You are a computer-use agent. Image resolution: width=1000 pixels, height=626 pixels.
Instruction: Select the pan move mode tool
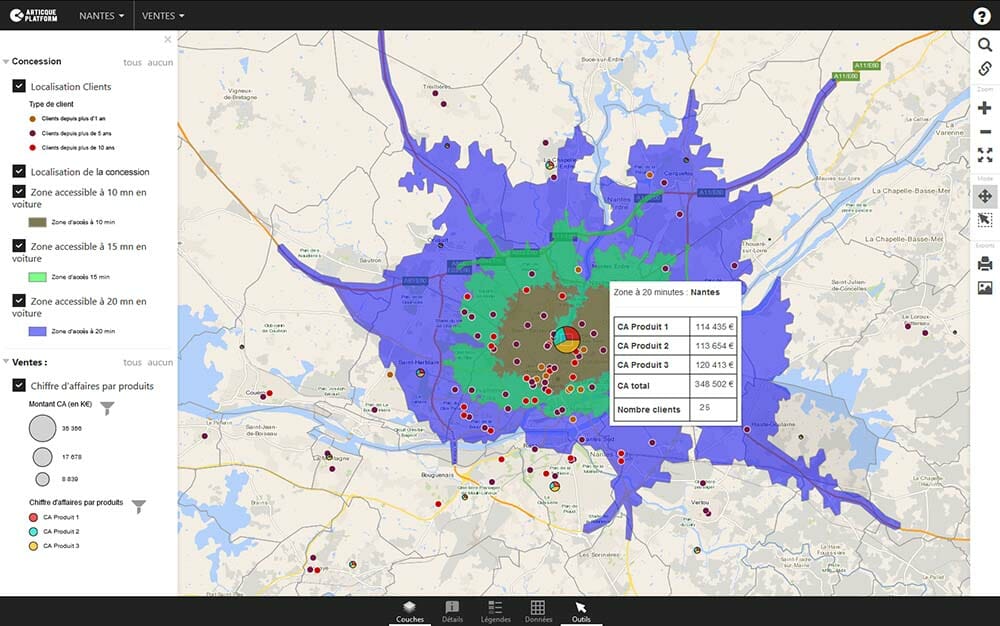(x=985, y=196)
